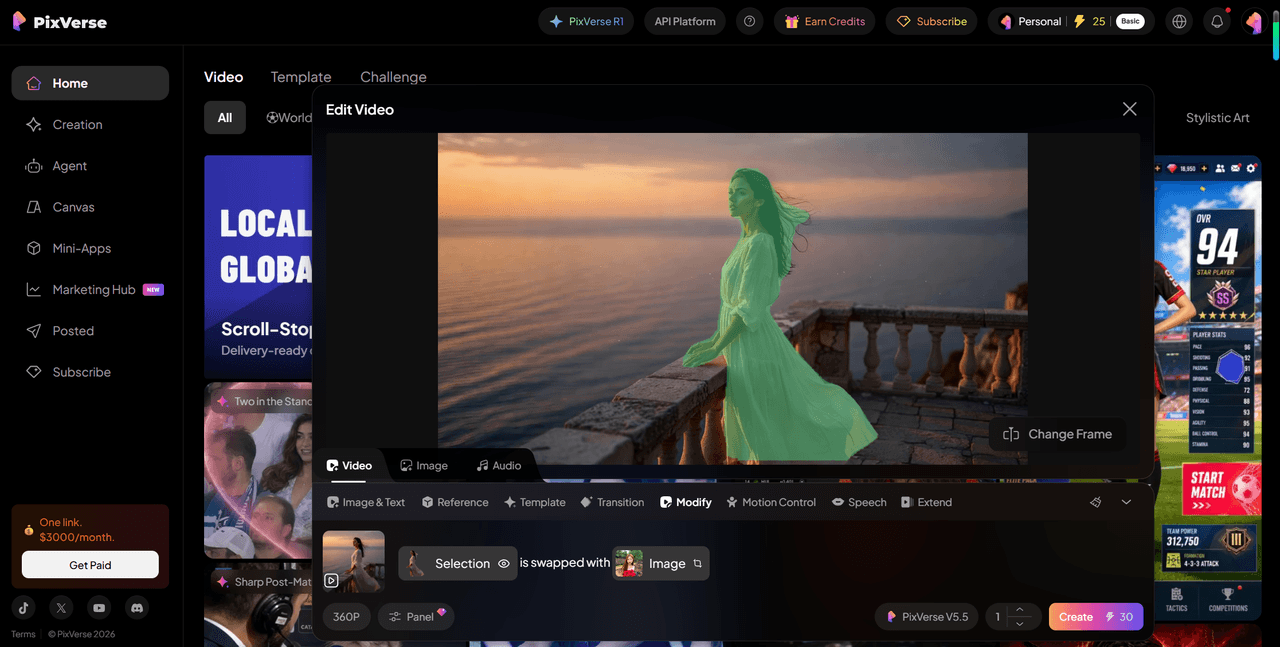
Task: Open the help question mark icon
Action: tap(750, 21)
